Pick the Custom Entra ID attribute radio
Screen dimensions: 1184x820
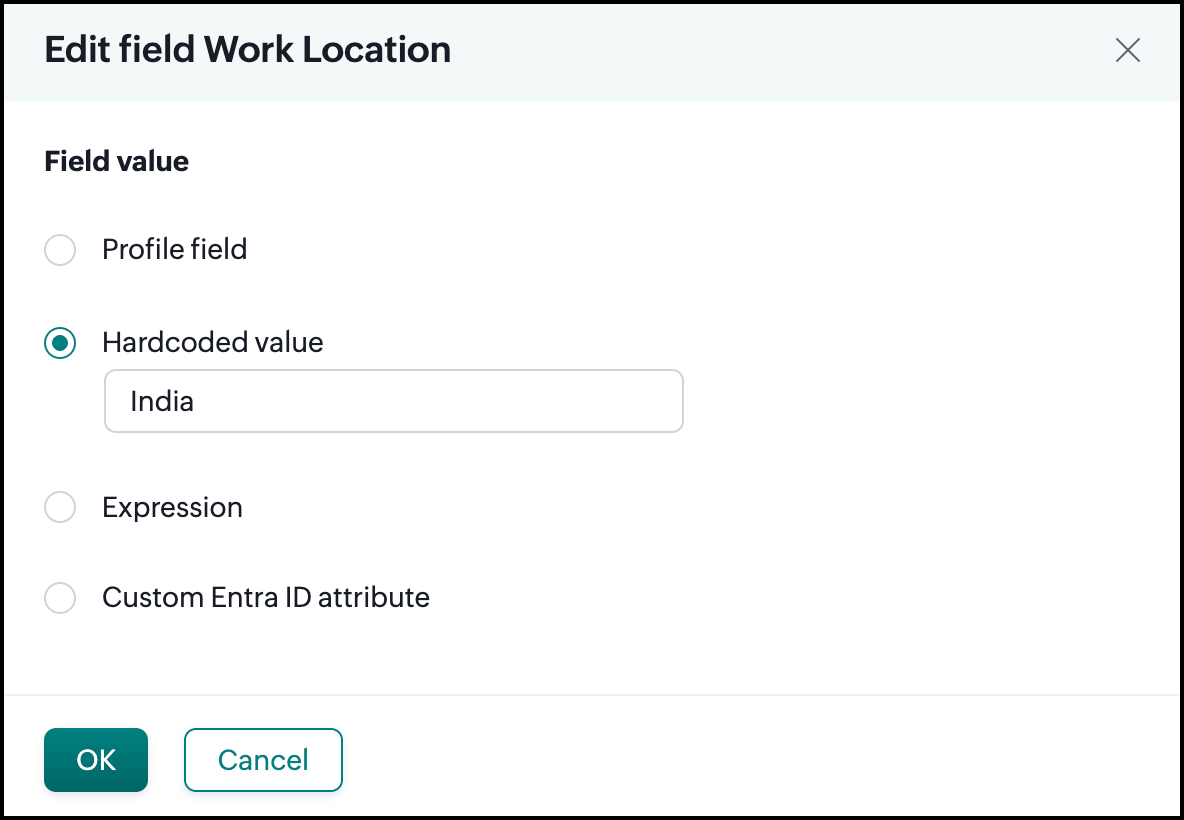60,598
